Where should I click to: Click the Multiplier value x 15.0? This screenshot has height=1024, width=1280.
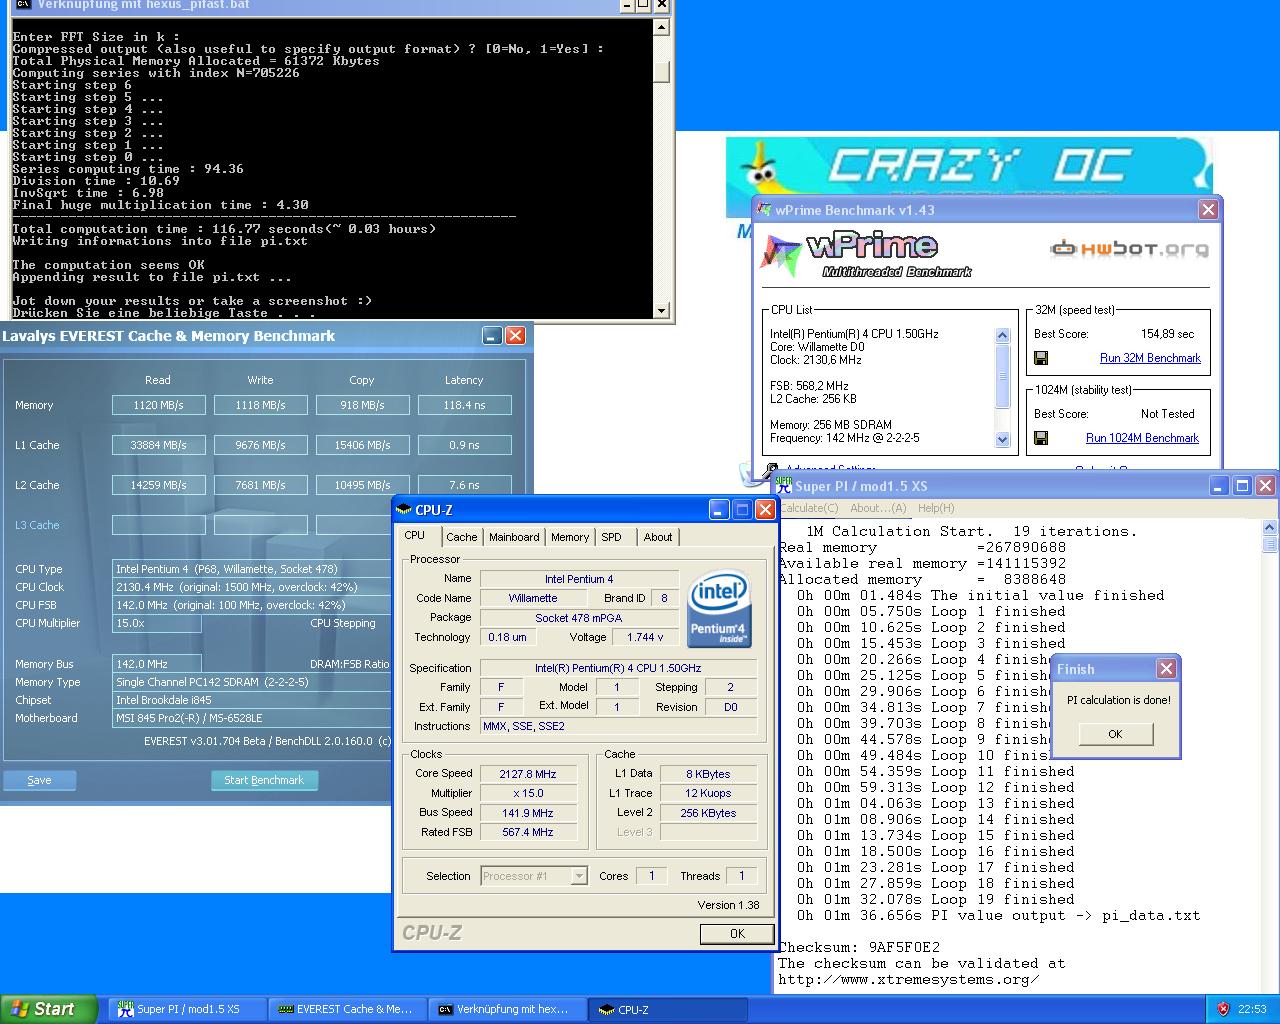tap(528, 793)
